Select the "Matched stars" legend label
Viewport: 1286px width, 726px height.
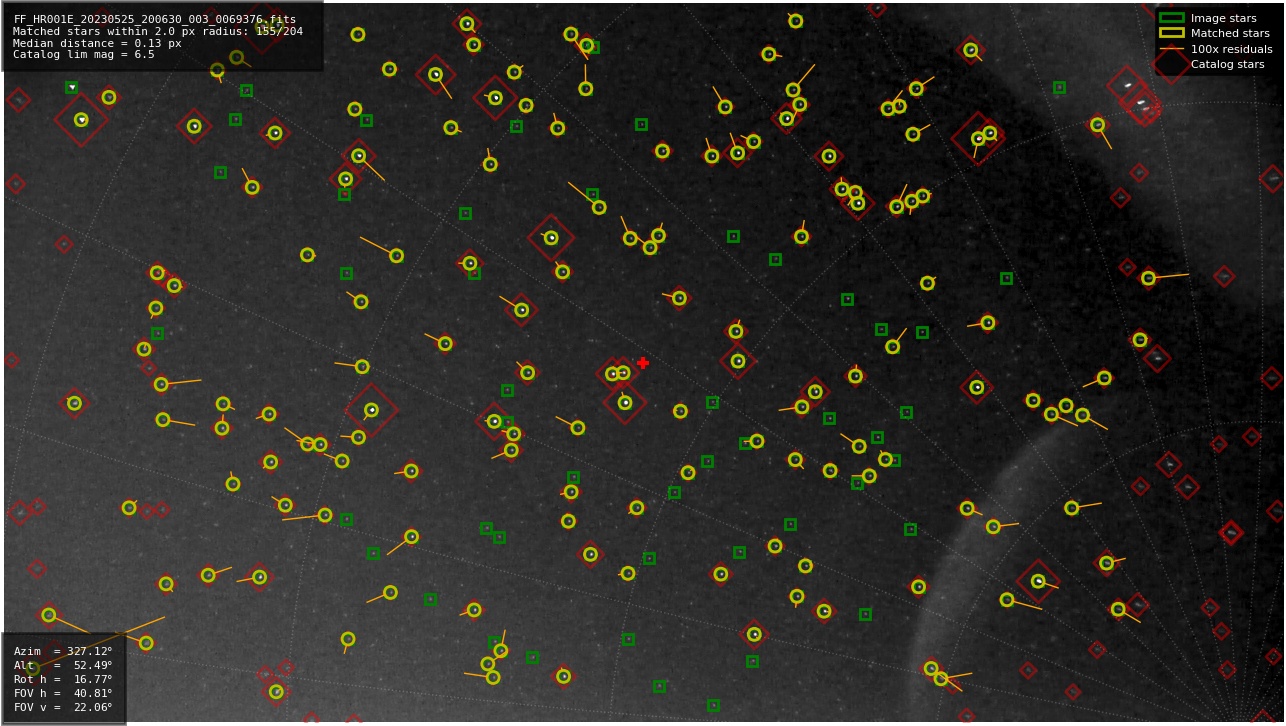click(x=1229, y=33)
